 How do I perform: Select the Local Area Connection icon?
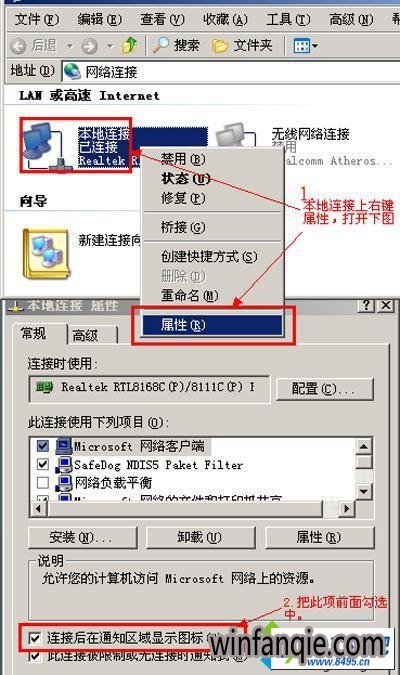[x=43, y=146]
